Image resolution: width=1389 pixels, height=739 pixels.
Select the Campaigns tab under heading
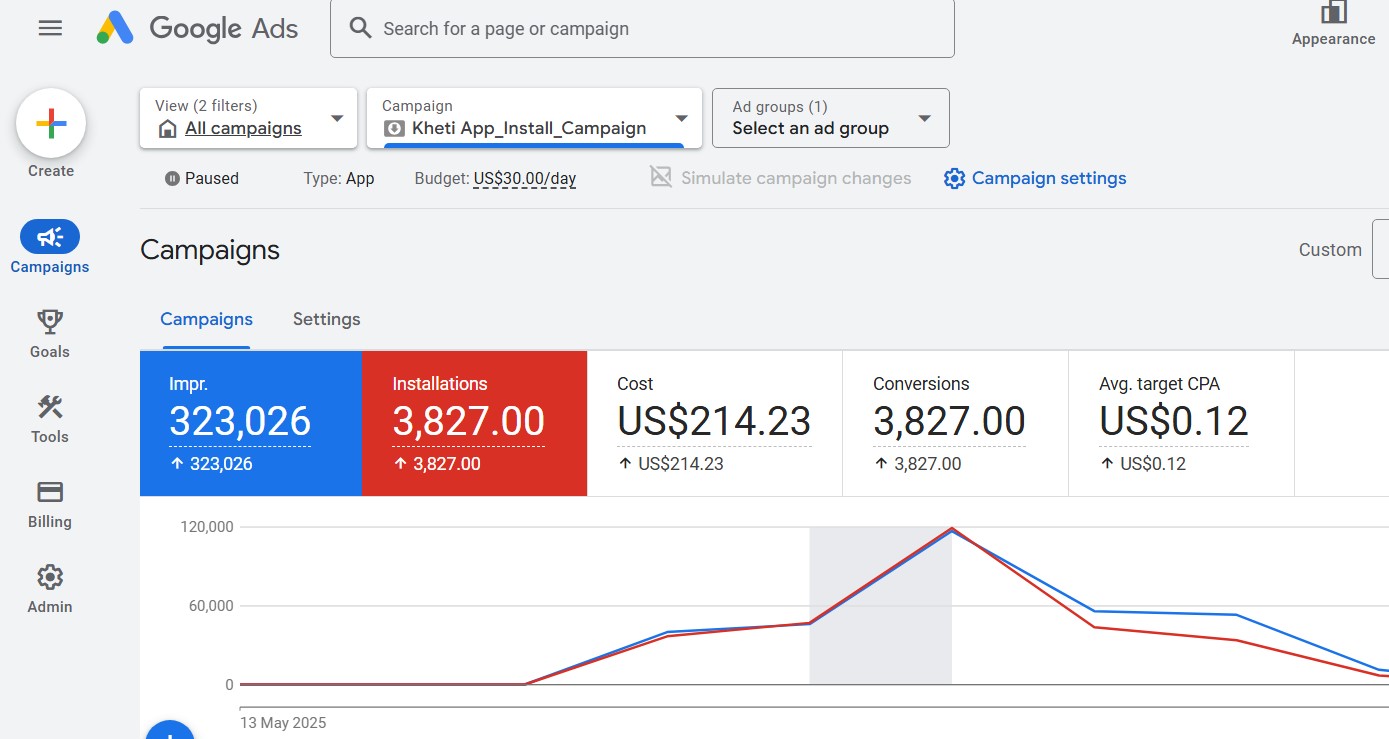pyautogui.click(x=206, y=319)
